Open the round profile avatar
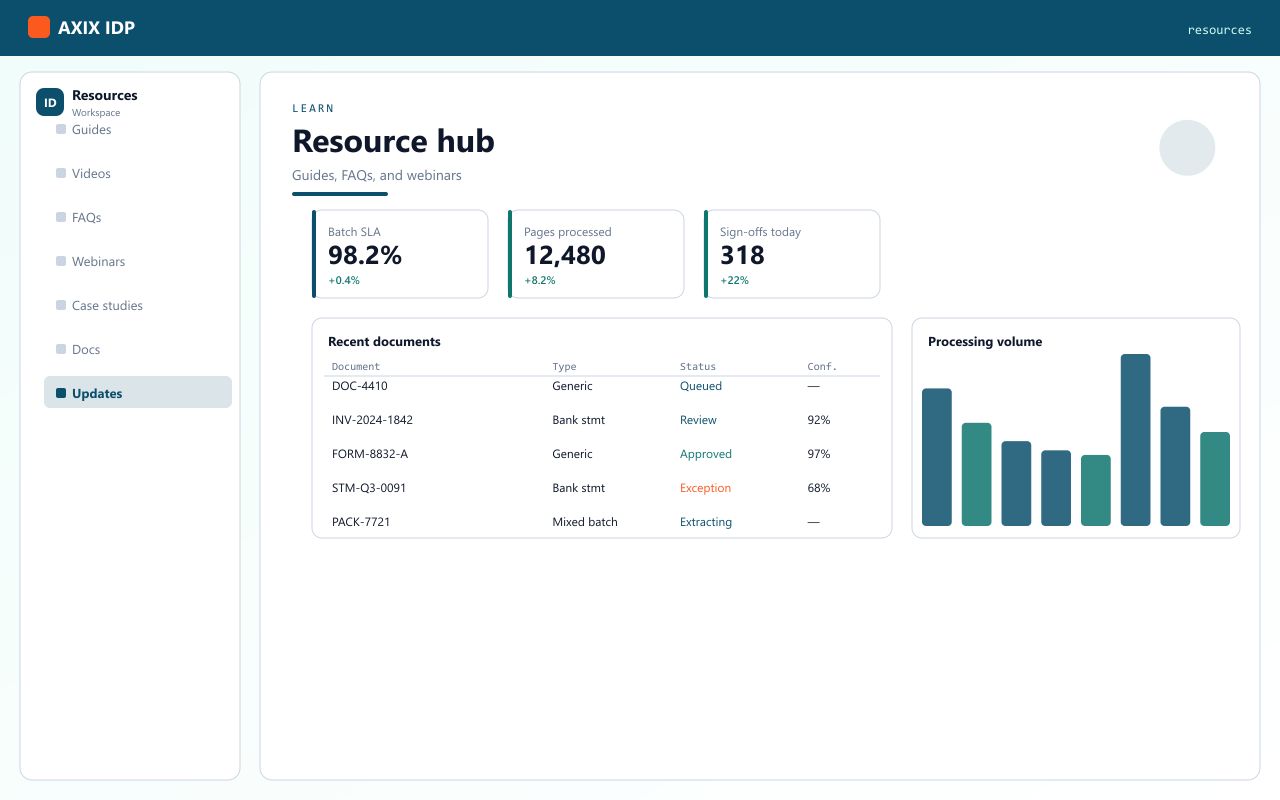 [1187, 148]
